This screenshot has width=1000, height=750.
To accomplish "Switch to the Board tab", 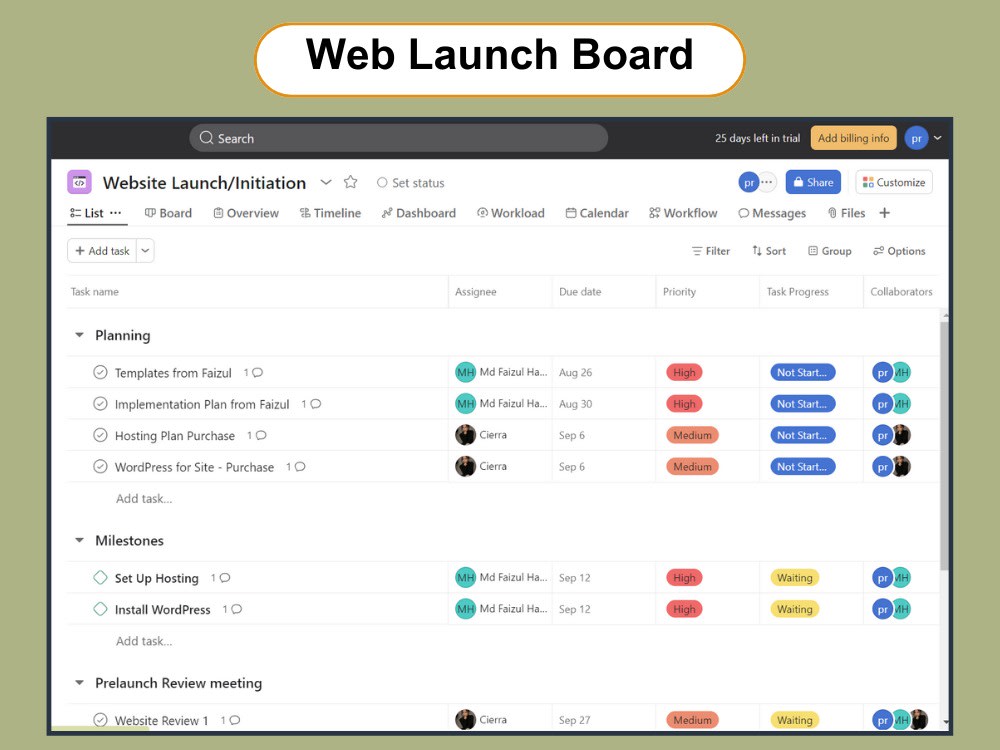I will pos(168,213).
